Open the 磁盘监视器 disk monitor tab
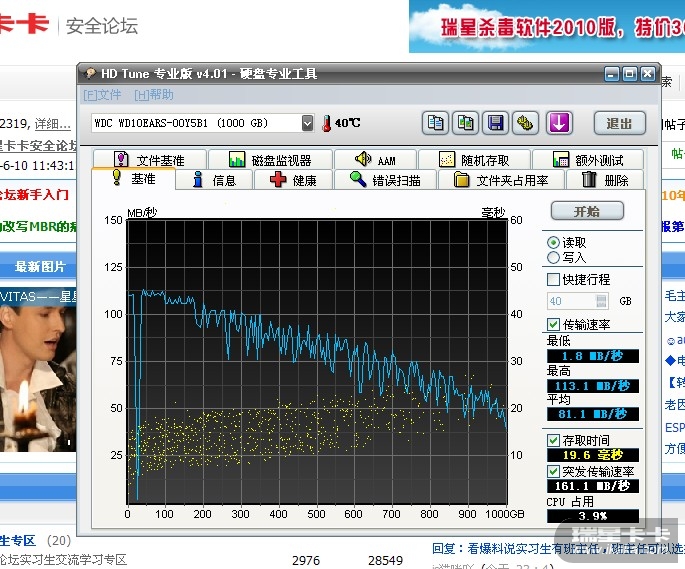Image resolution: width=685 pixels, height=569 pixels. 269,160
